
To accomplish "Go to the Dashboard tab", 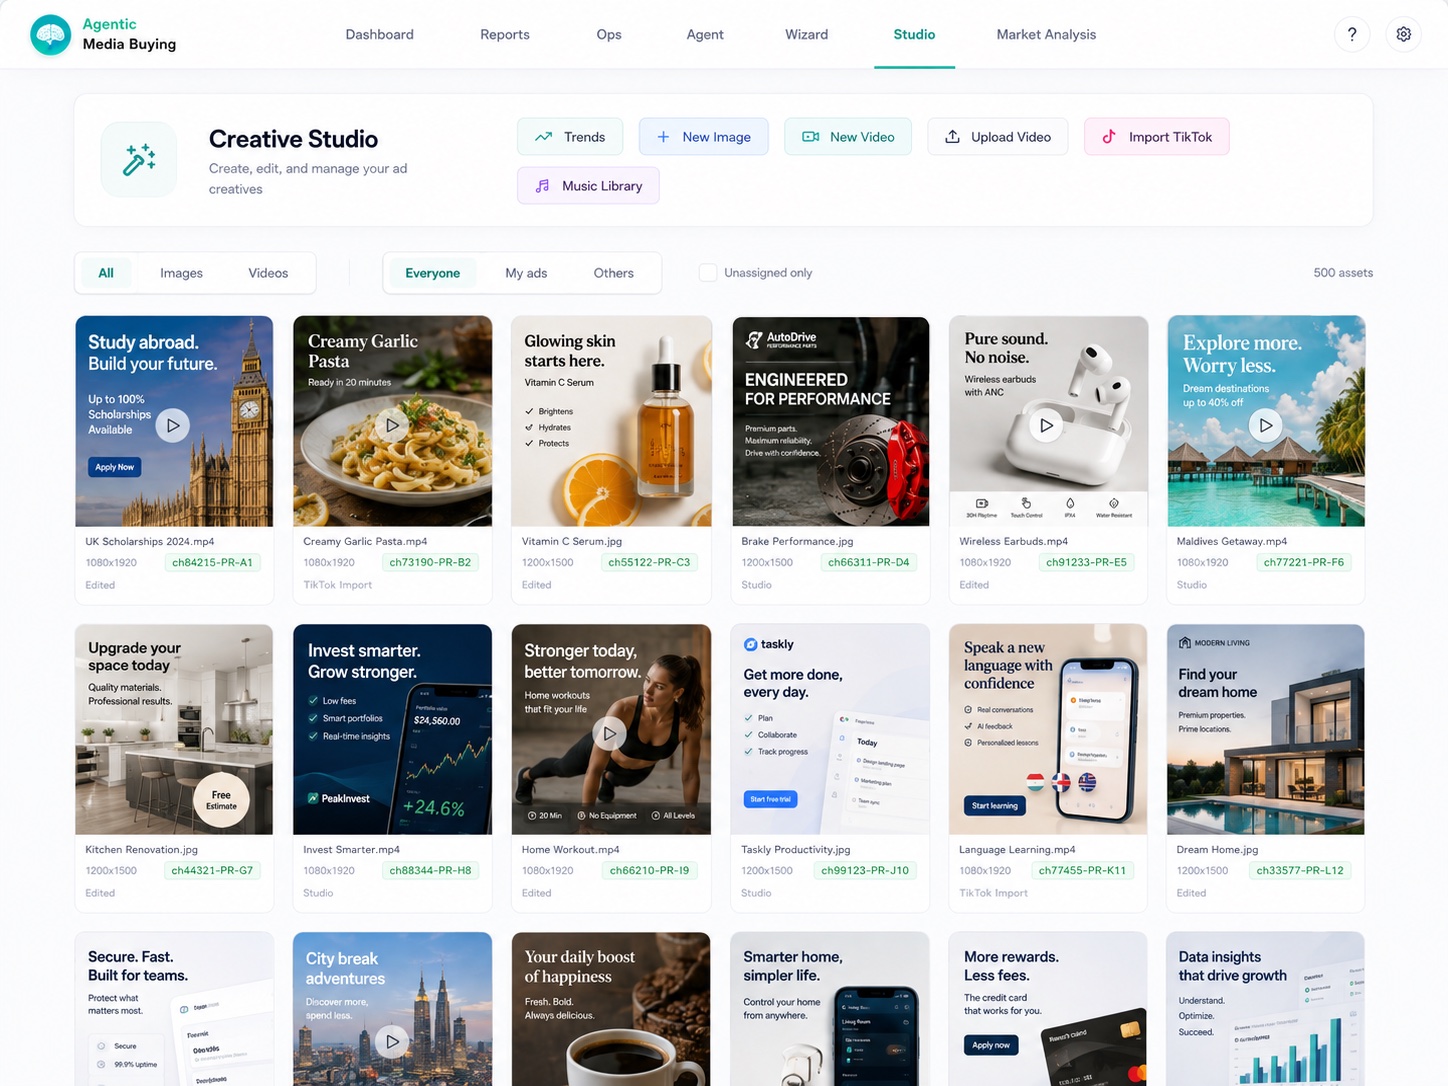I will [x=380, y=34].
